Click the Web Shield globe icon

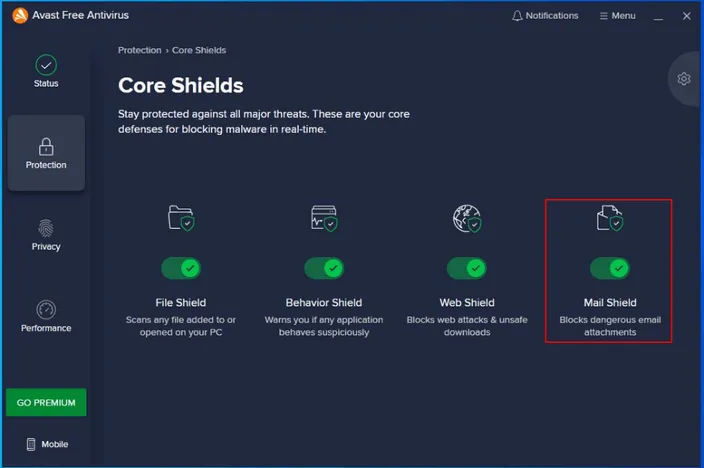(x=467, y=218)
